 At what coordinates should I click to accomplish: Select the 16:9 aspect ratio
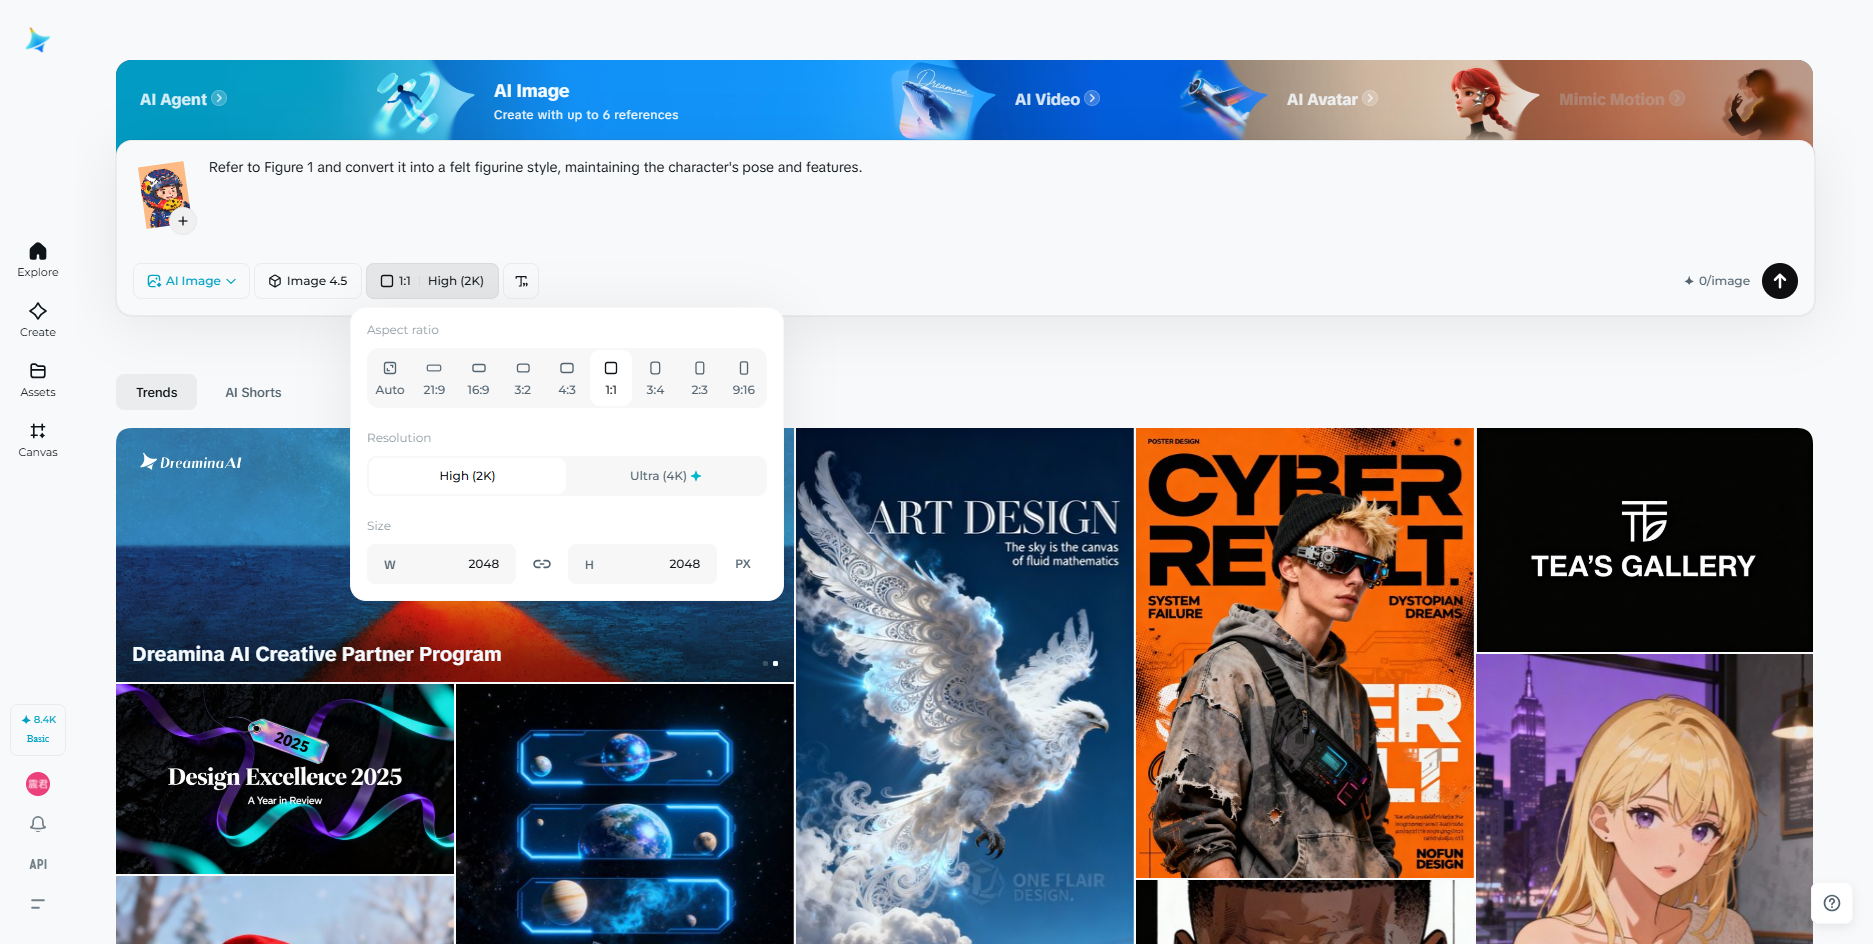(479, 378)
